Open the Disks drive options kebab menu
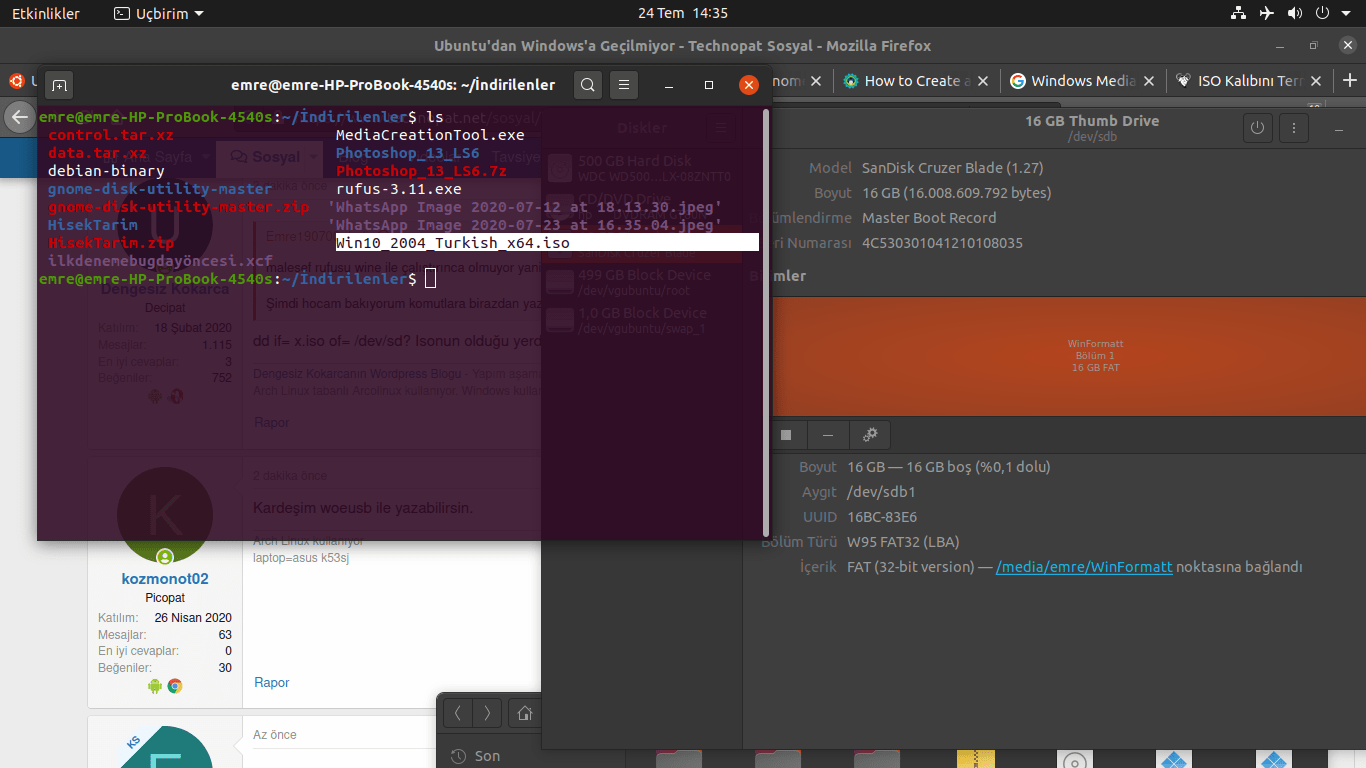This screenshot has height=768, width=1366. click(1294, 128)
